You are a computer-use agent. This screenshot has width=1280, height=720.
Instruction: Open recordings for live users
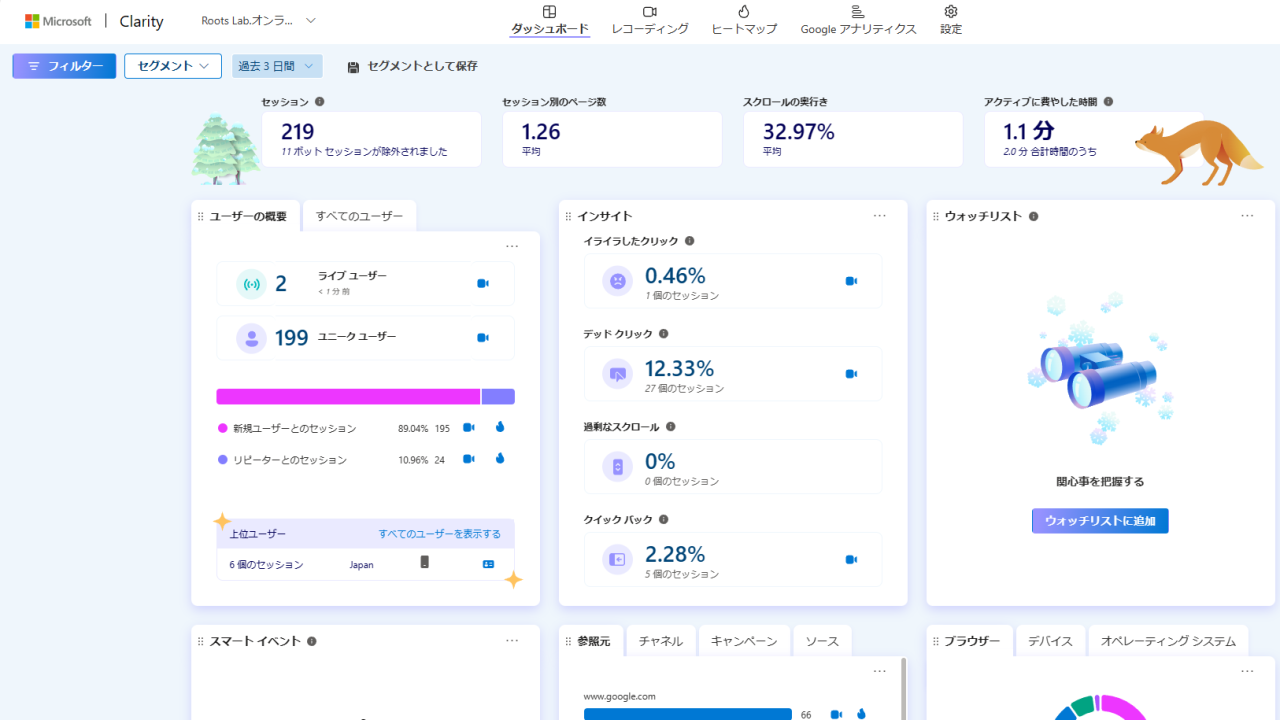[483, 284]
